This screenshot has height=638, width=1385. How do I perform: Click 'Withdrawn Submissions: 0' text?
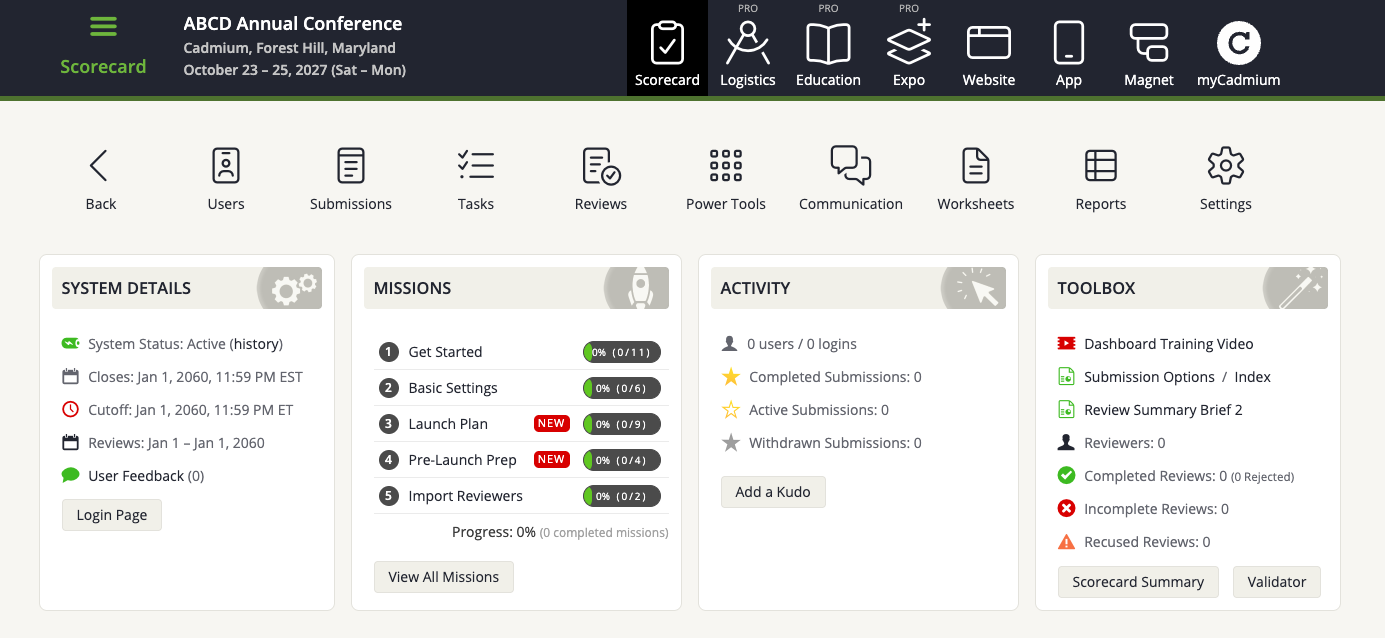835,443
